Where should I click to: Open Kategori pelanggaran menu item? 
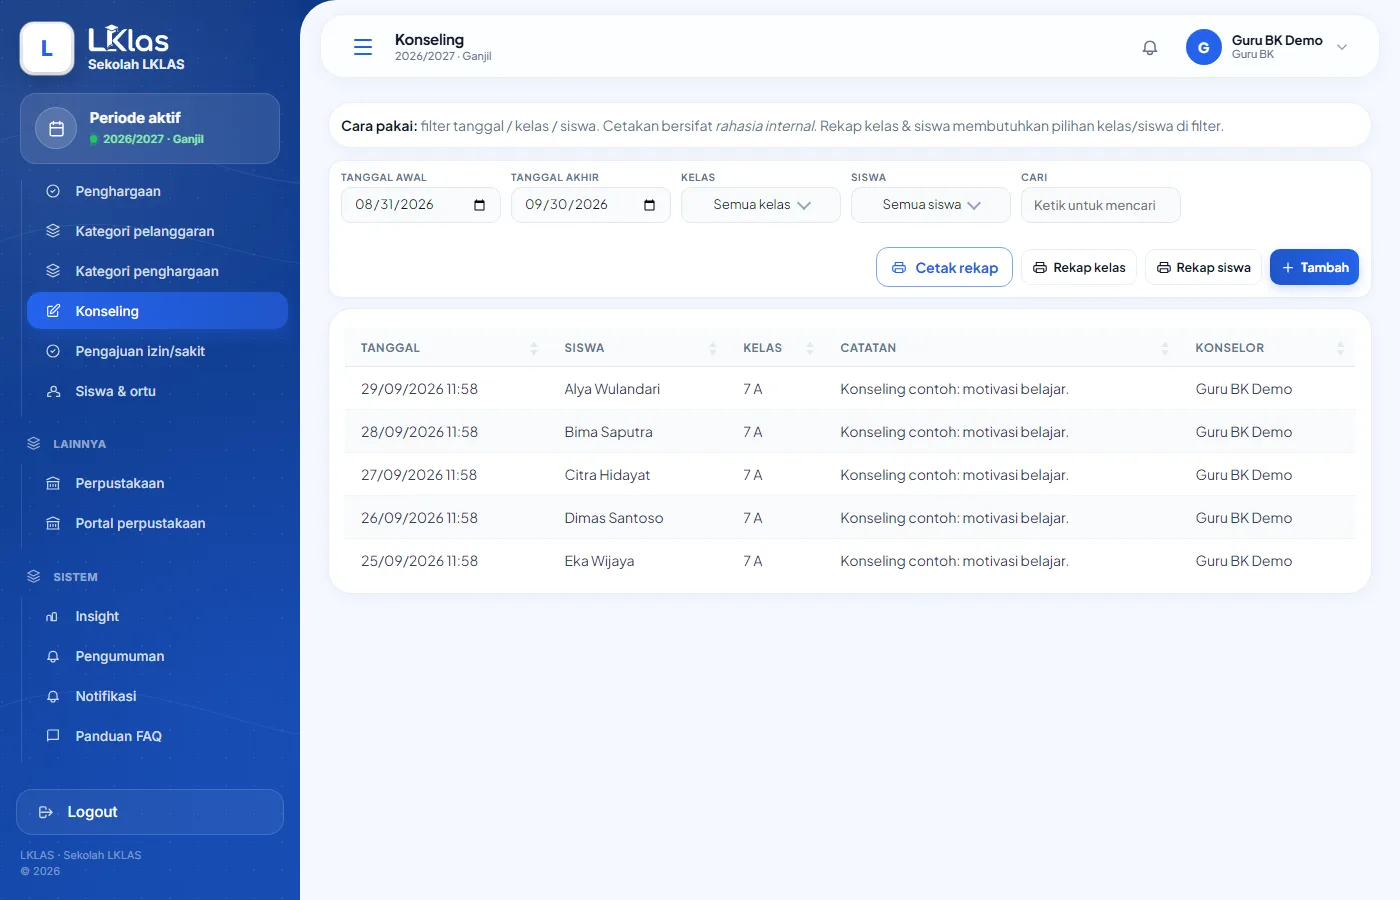pos(157,231)
